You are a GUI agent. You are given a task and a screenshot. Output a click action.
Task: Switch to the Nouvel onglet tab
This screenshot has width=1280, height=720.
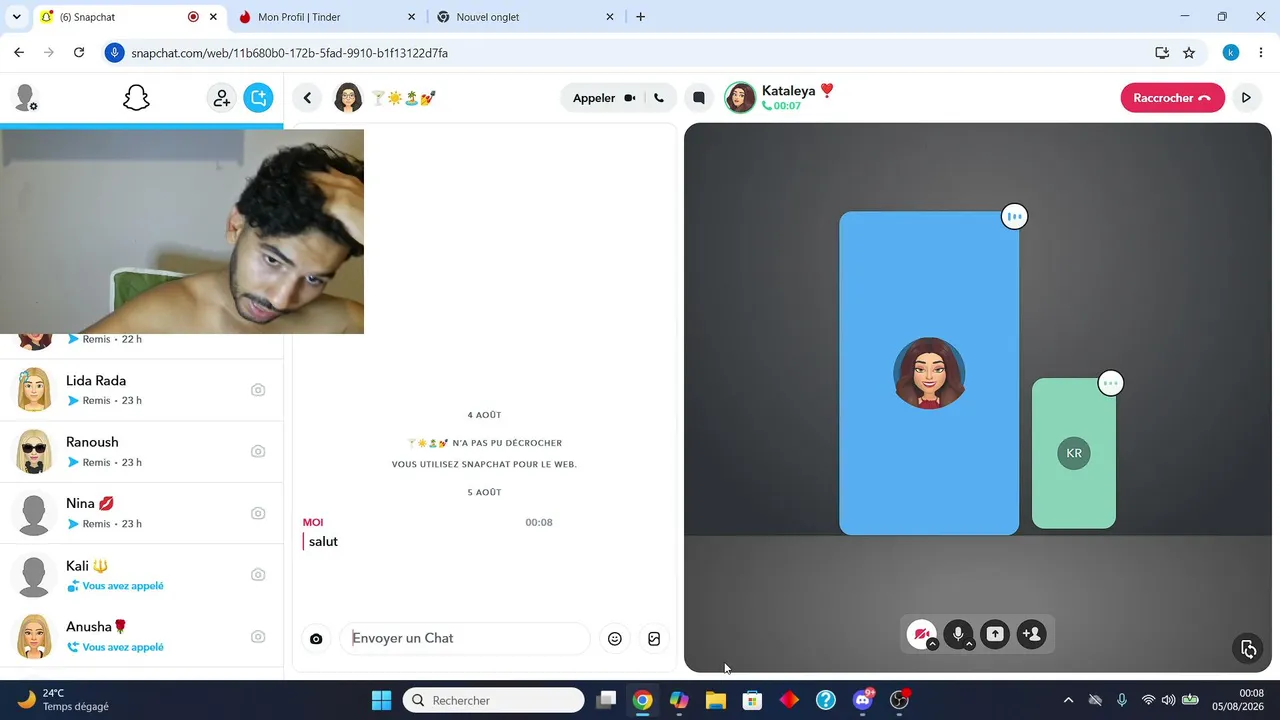point(526,17)
